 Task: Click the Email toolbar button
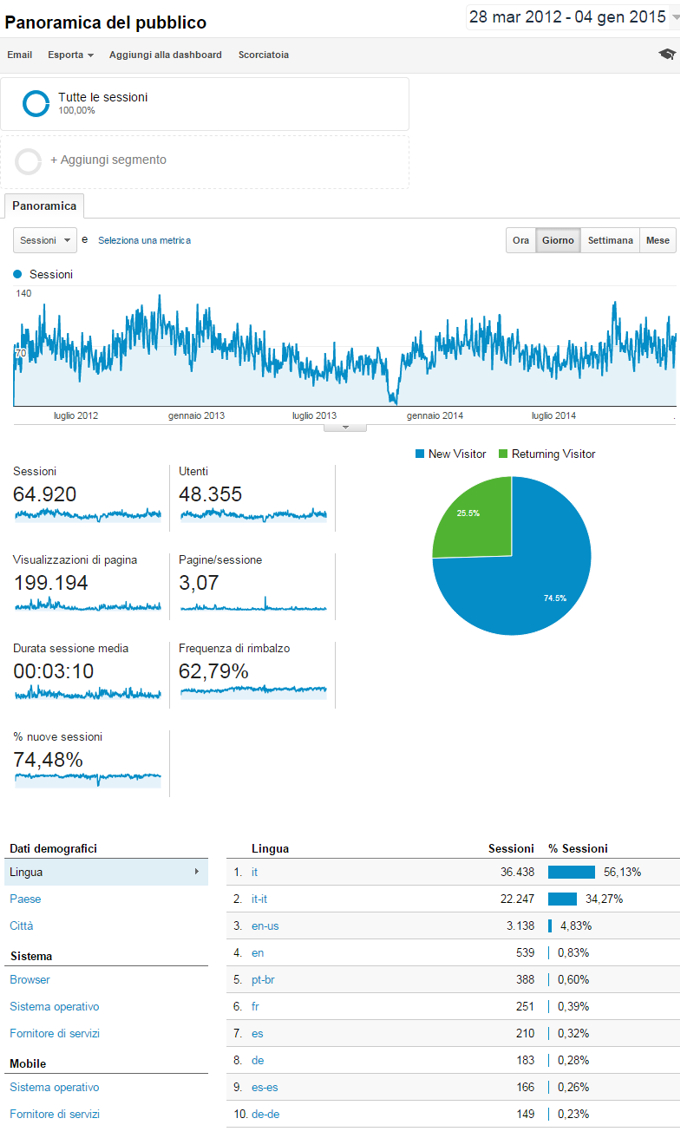[x=19, y=55]
